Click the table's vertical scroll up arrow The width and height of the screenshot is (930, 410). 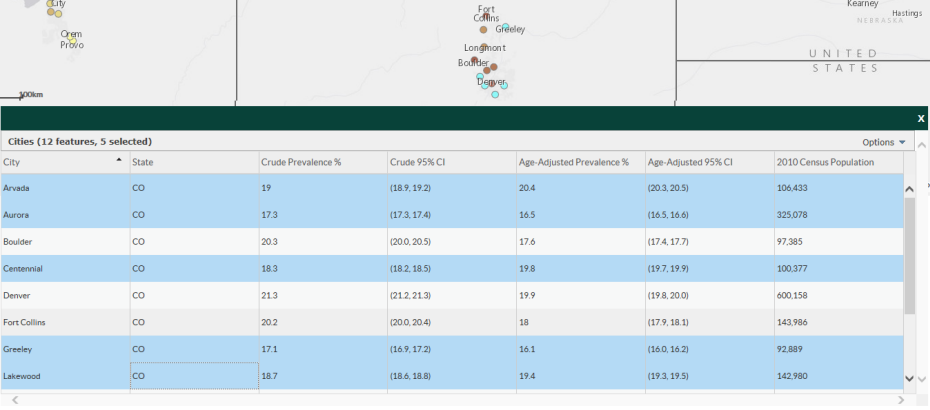point(909,188)
